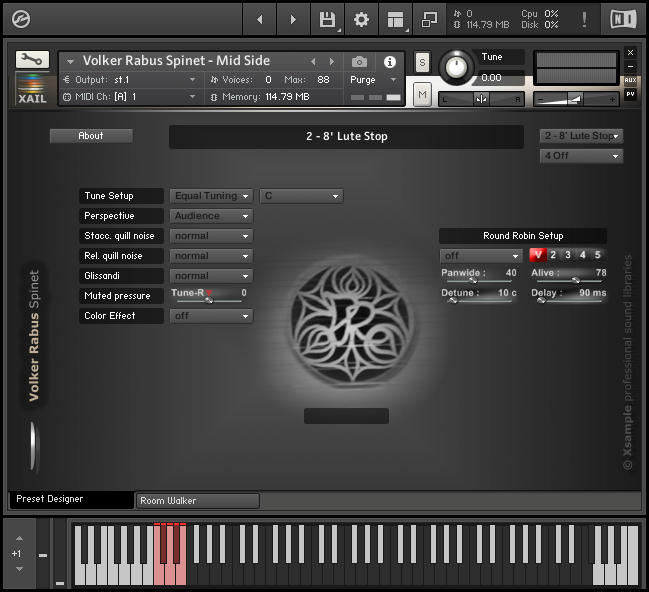
Task: Show instrument info icon
Action: point(389,62)
